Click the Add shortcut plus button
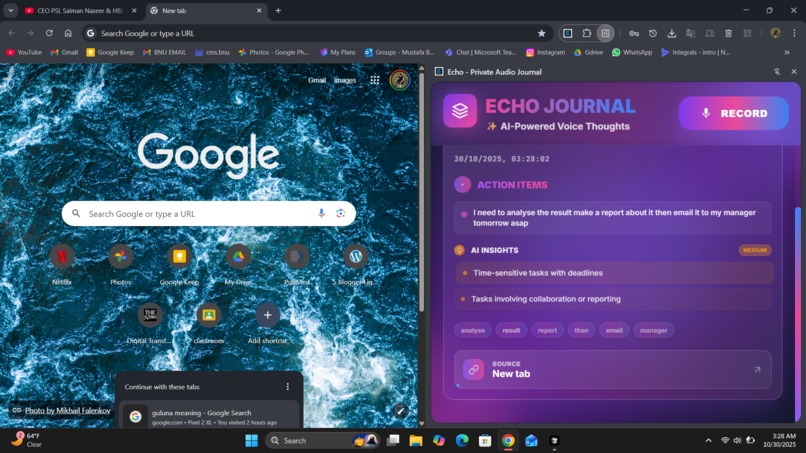This screenshot has height=453, width=806. 267,315
